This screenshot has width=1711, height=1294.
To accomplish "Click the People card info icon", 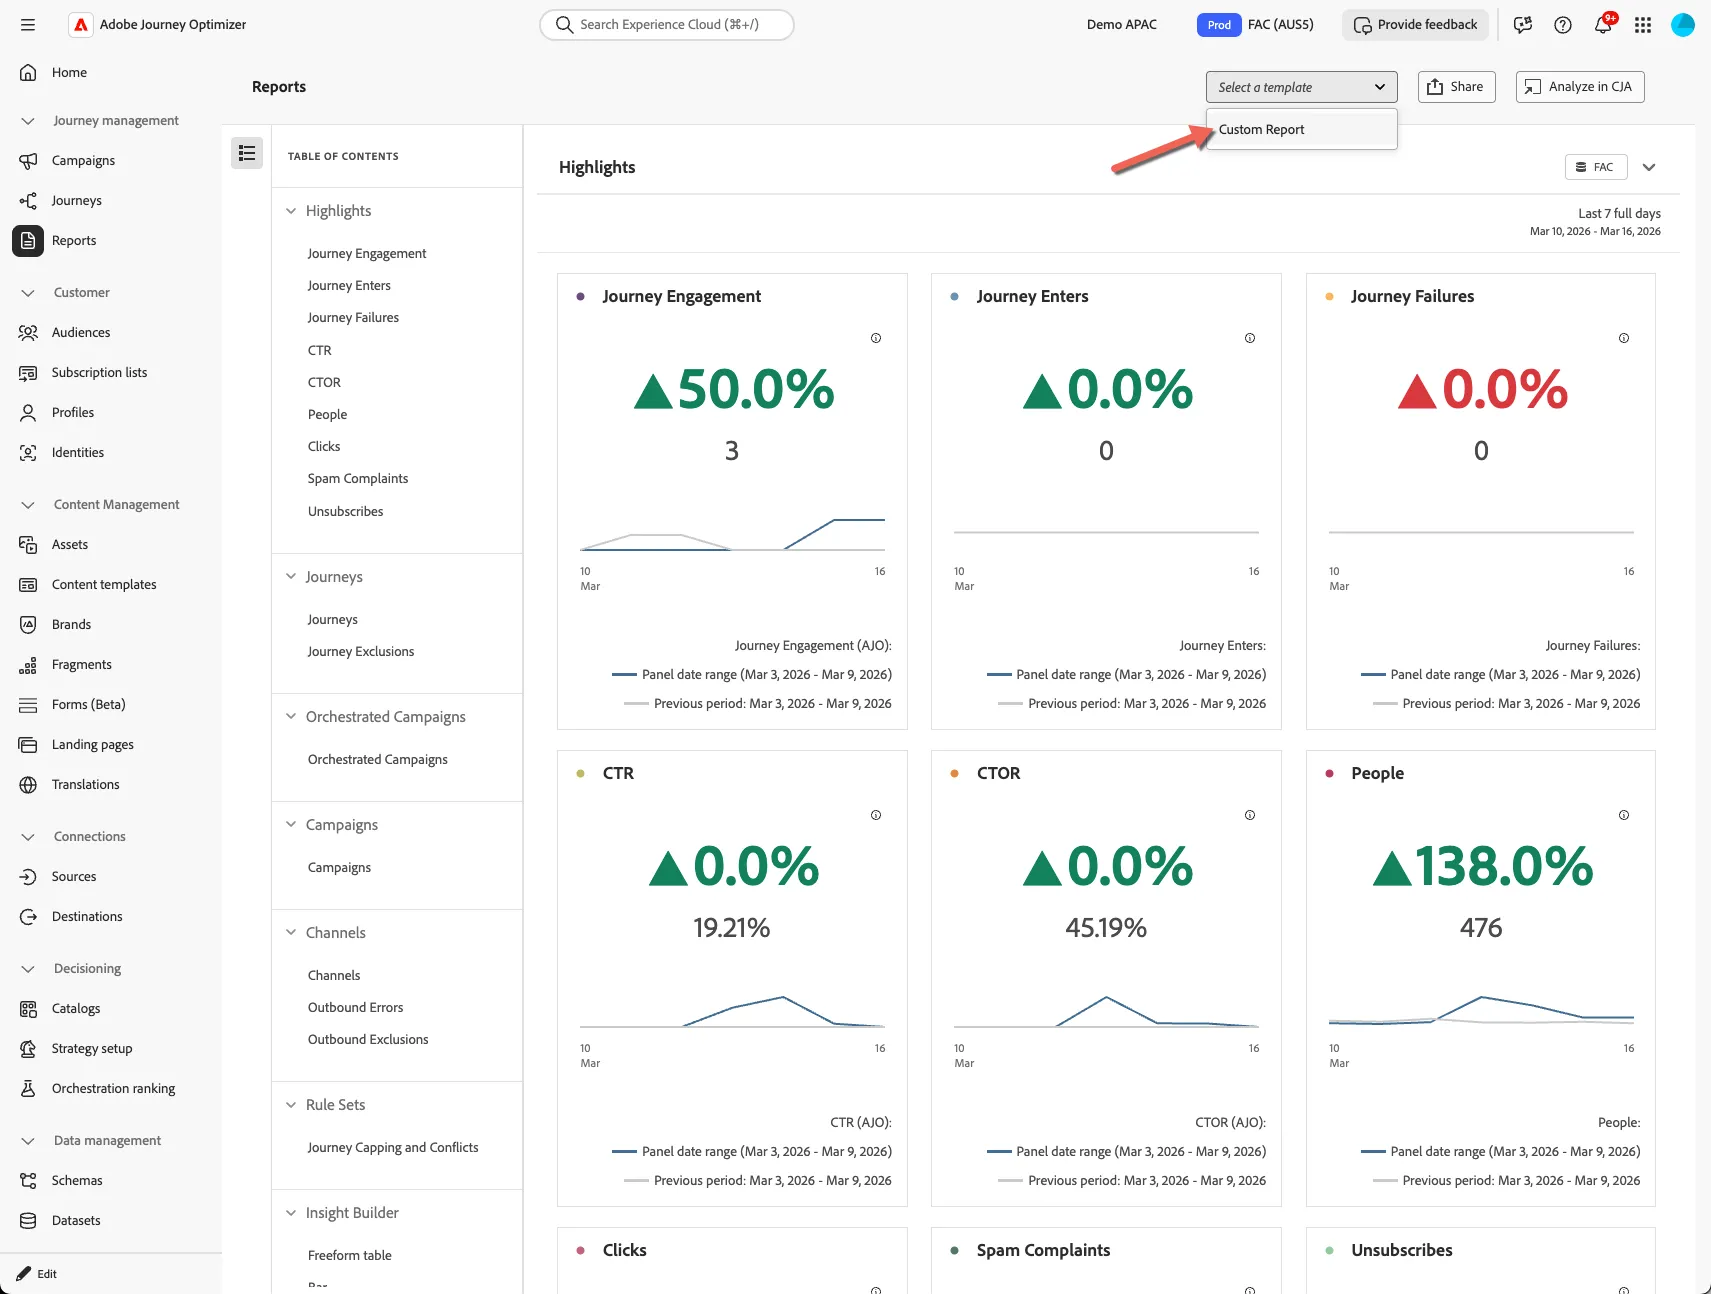I will point(1624,815).
